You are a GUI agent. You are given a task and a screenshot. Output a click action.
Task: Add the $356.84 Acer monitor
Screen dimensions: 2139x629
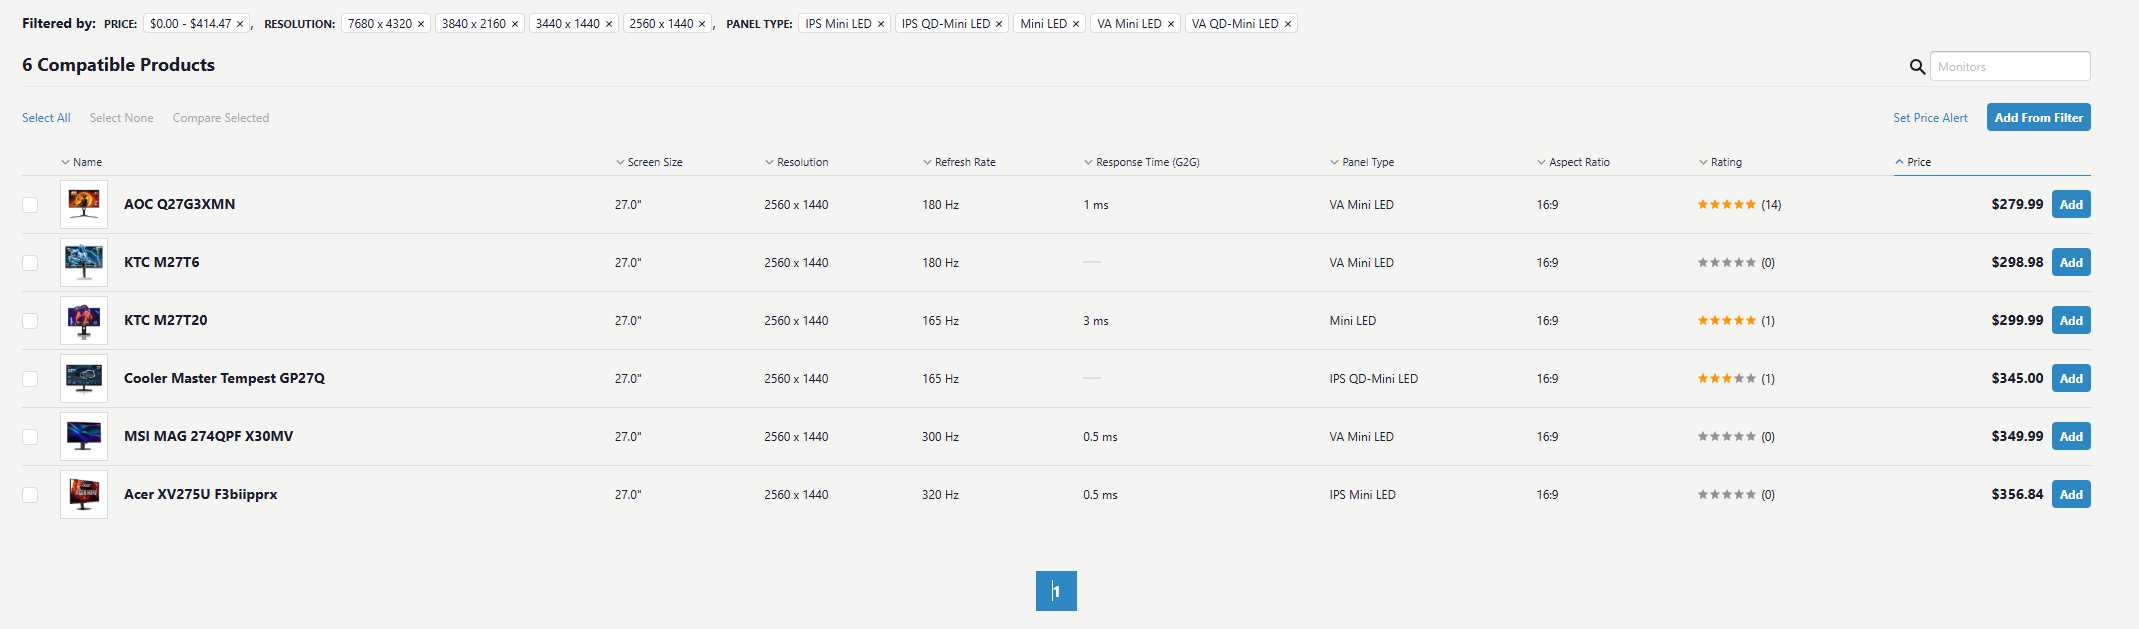coord(2071,494)
